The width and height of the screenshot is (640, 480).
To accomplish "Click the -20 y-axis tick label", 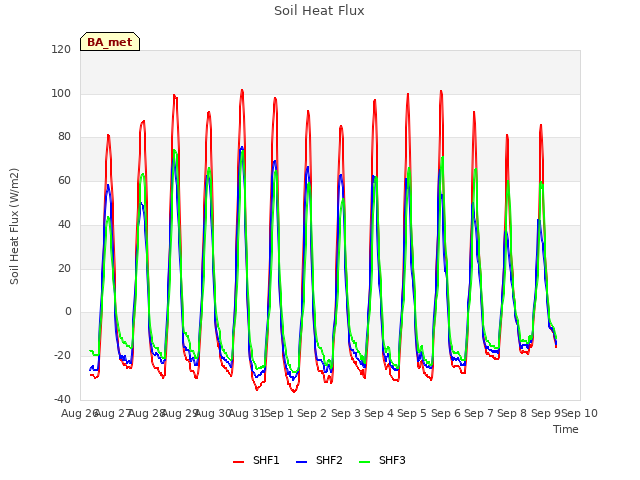I will pyautogui.click(x=62, y=356).
